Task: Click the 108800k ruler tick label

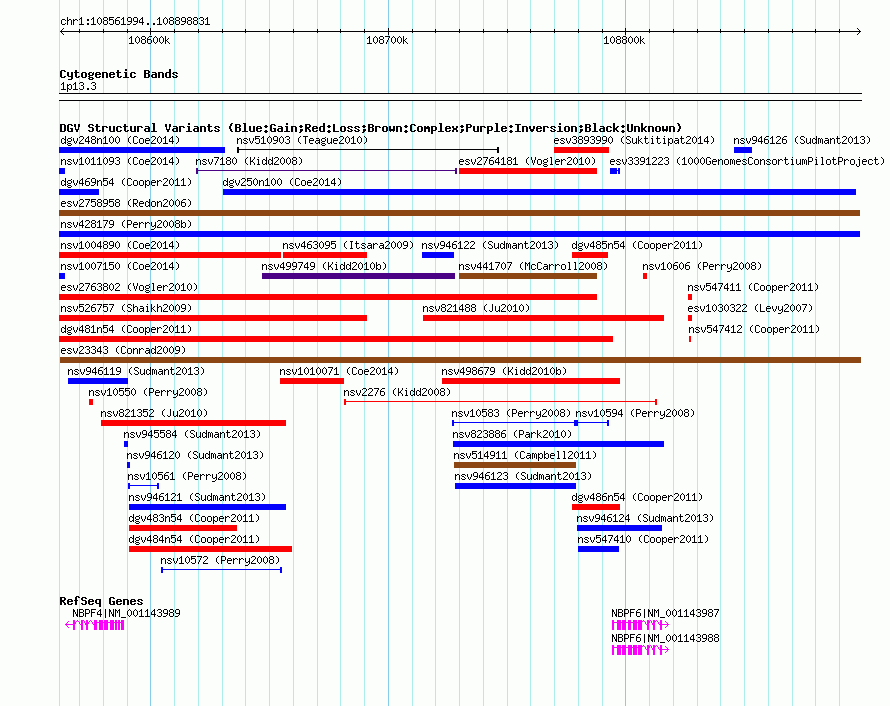Action: click(x=624, y=40)
